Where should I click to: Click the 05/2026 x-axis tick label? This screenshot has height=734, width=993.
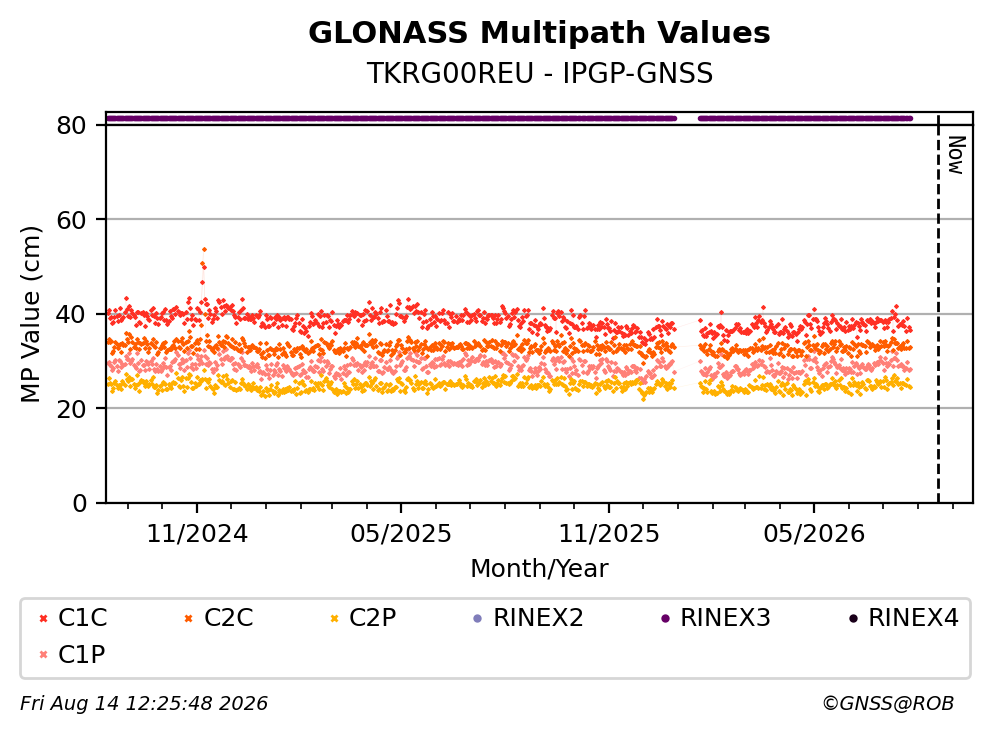(x=814, y=534)
